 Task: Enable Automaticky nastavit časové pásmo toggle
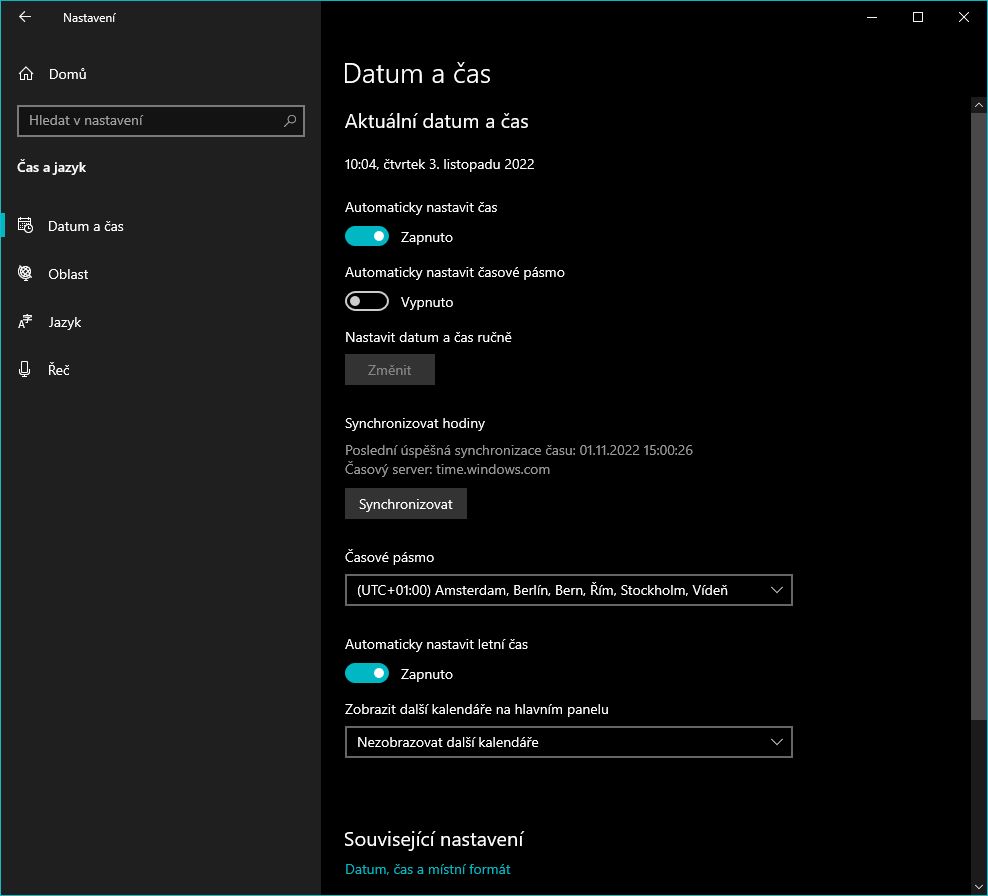[x=366, y=302]
